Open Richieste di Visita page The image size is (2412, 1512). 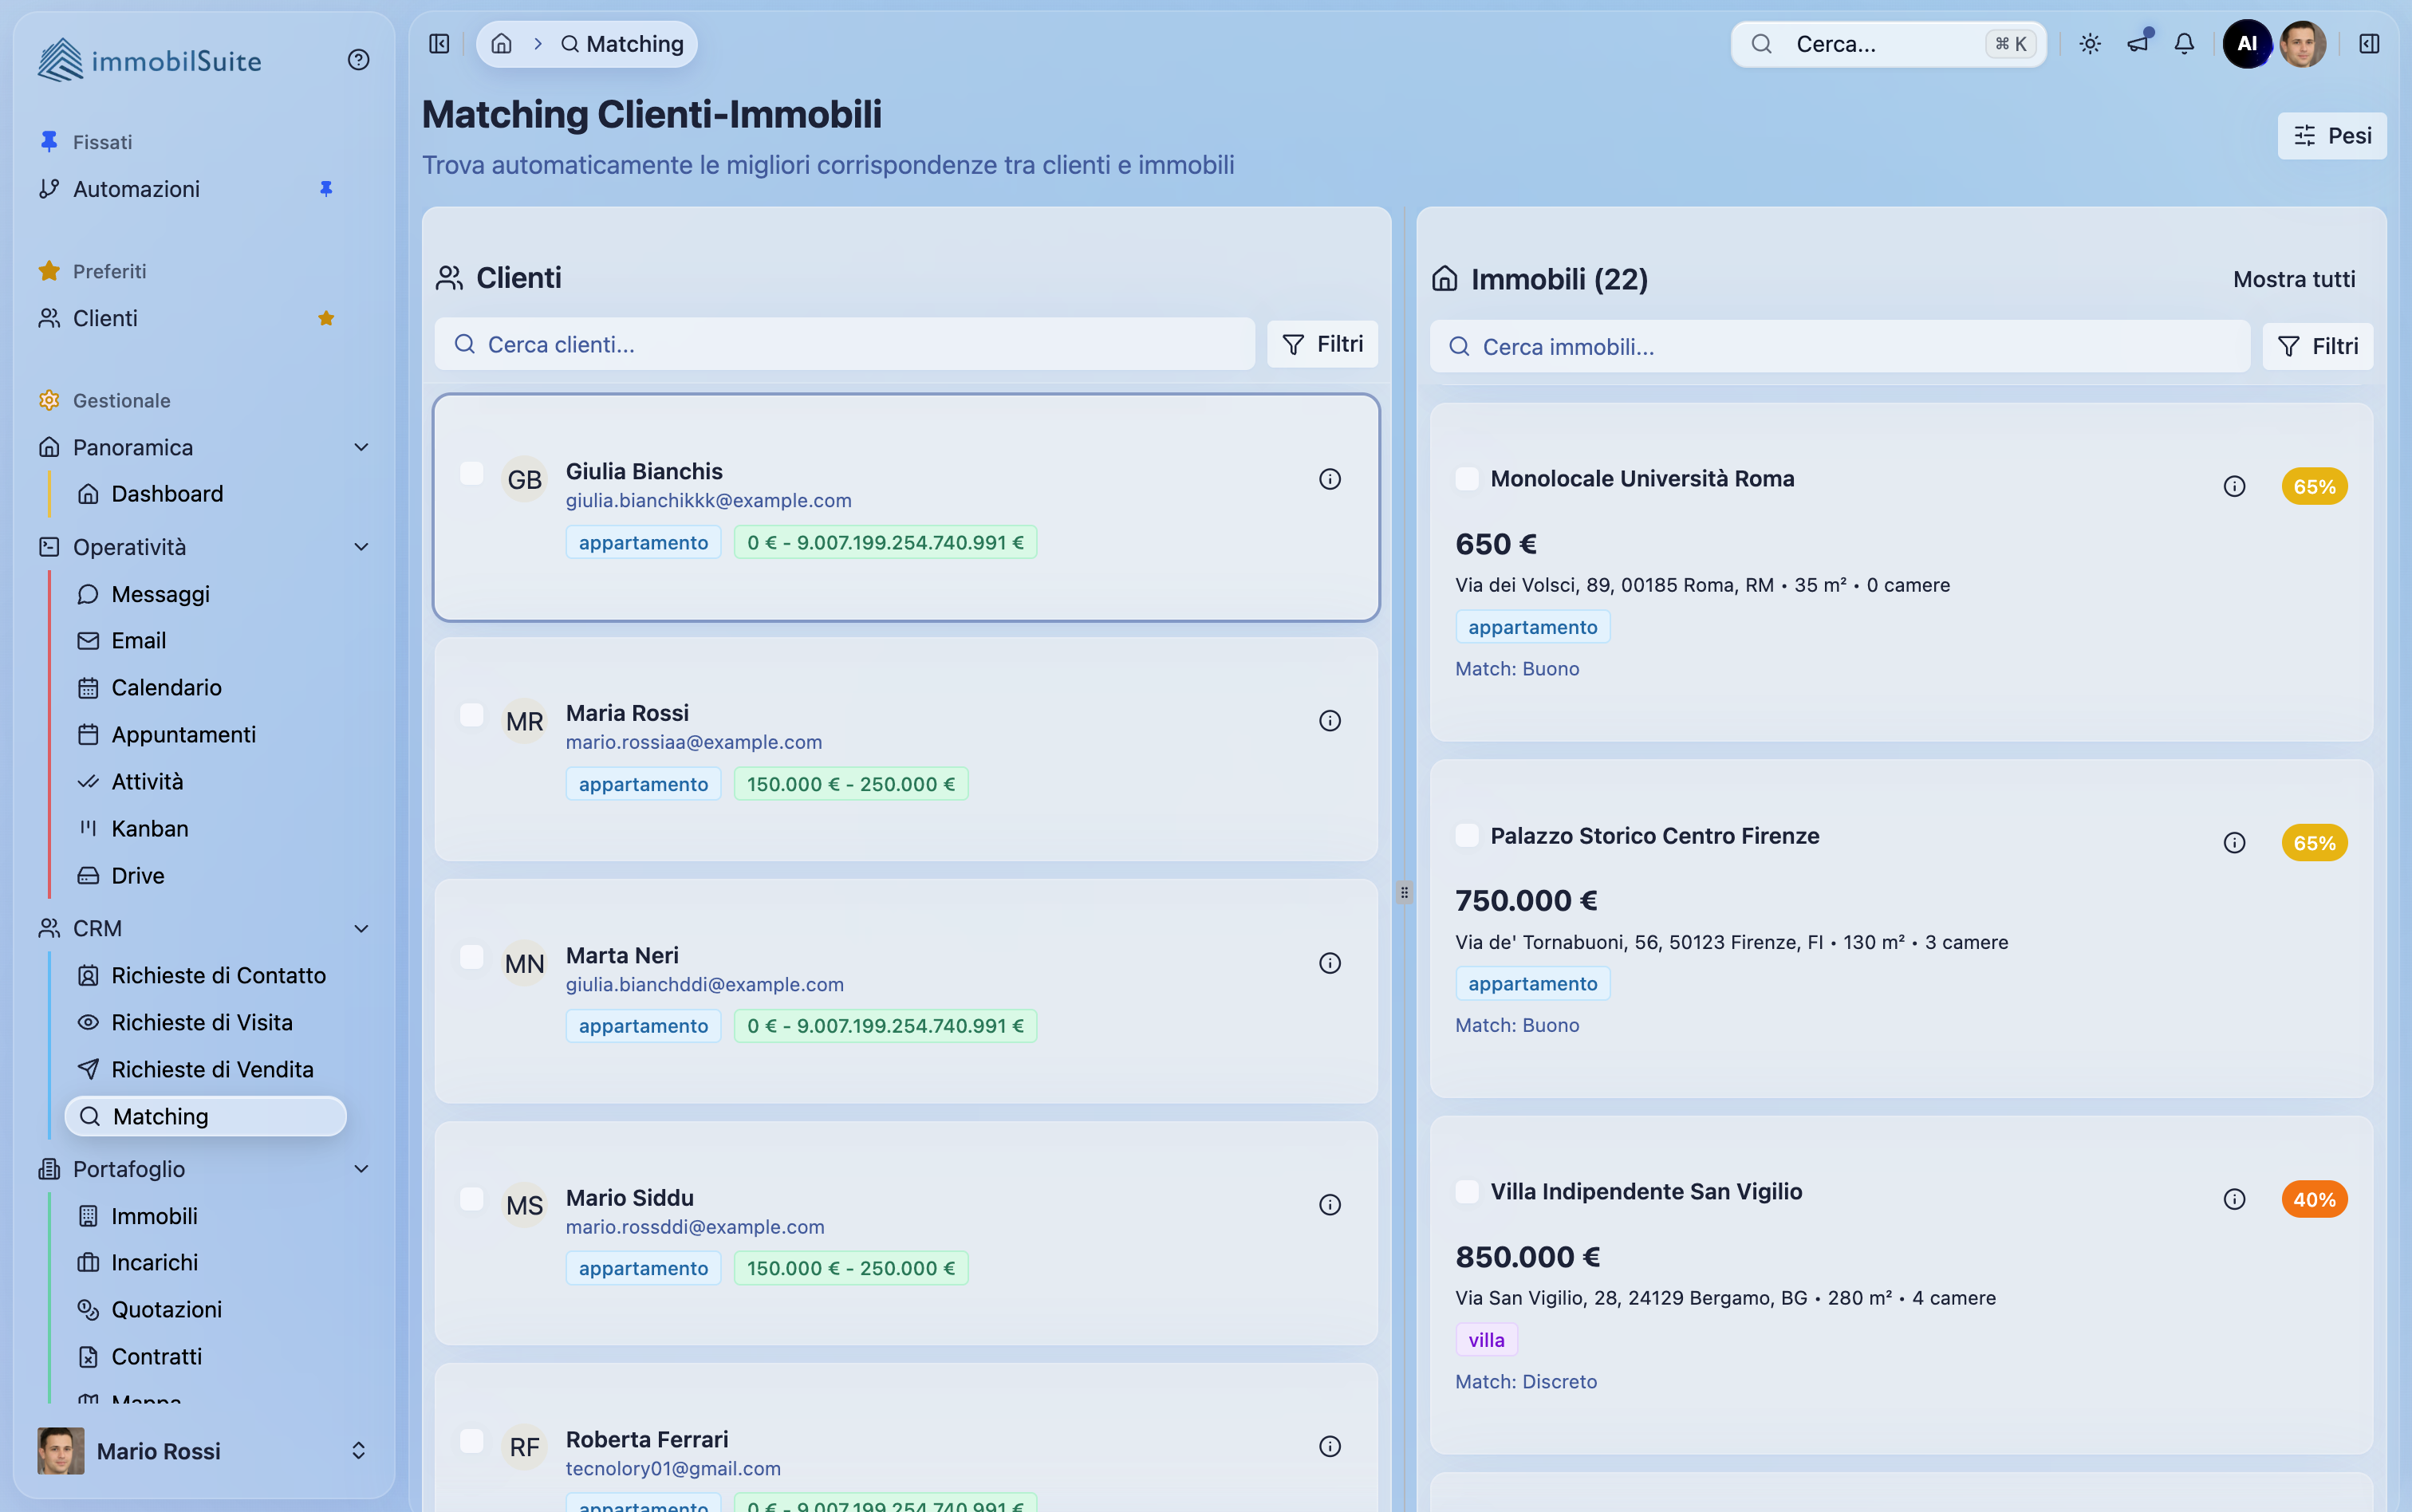pos(201,1022)
